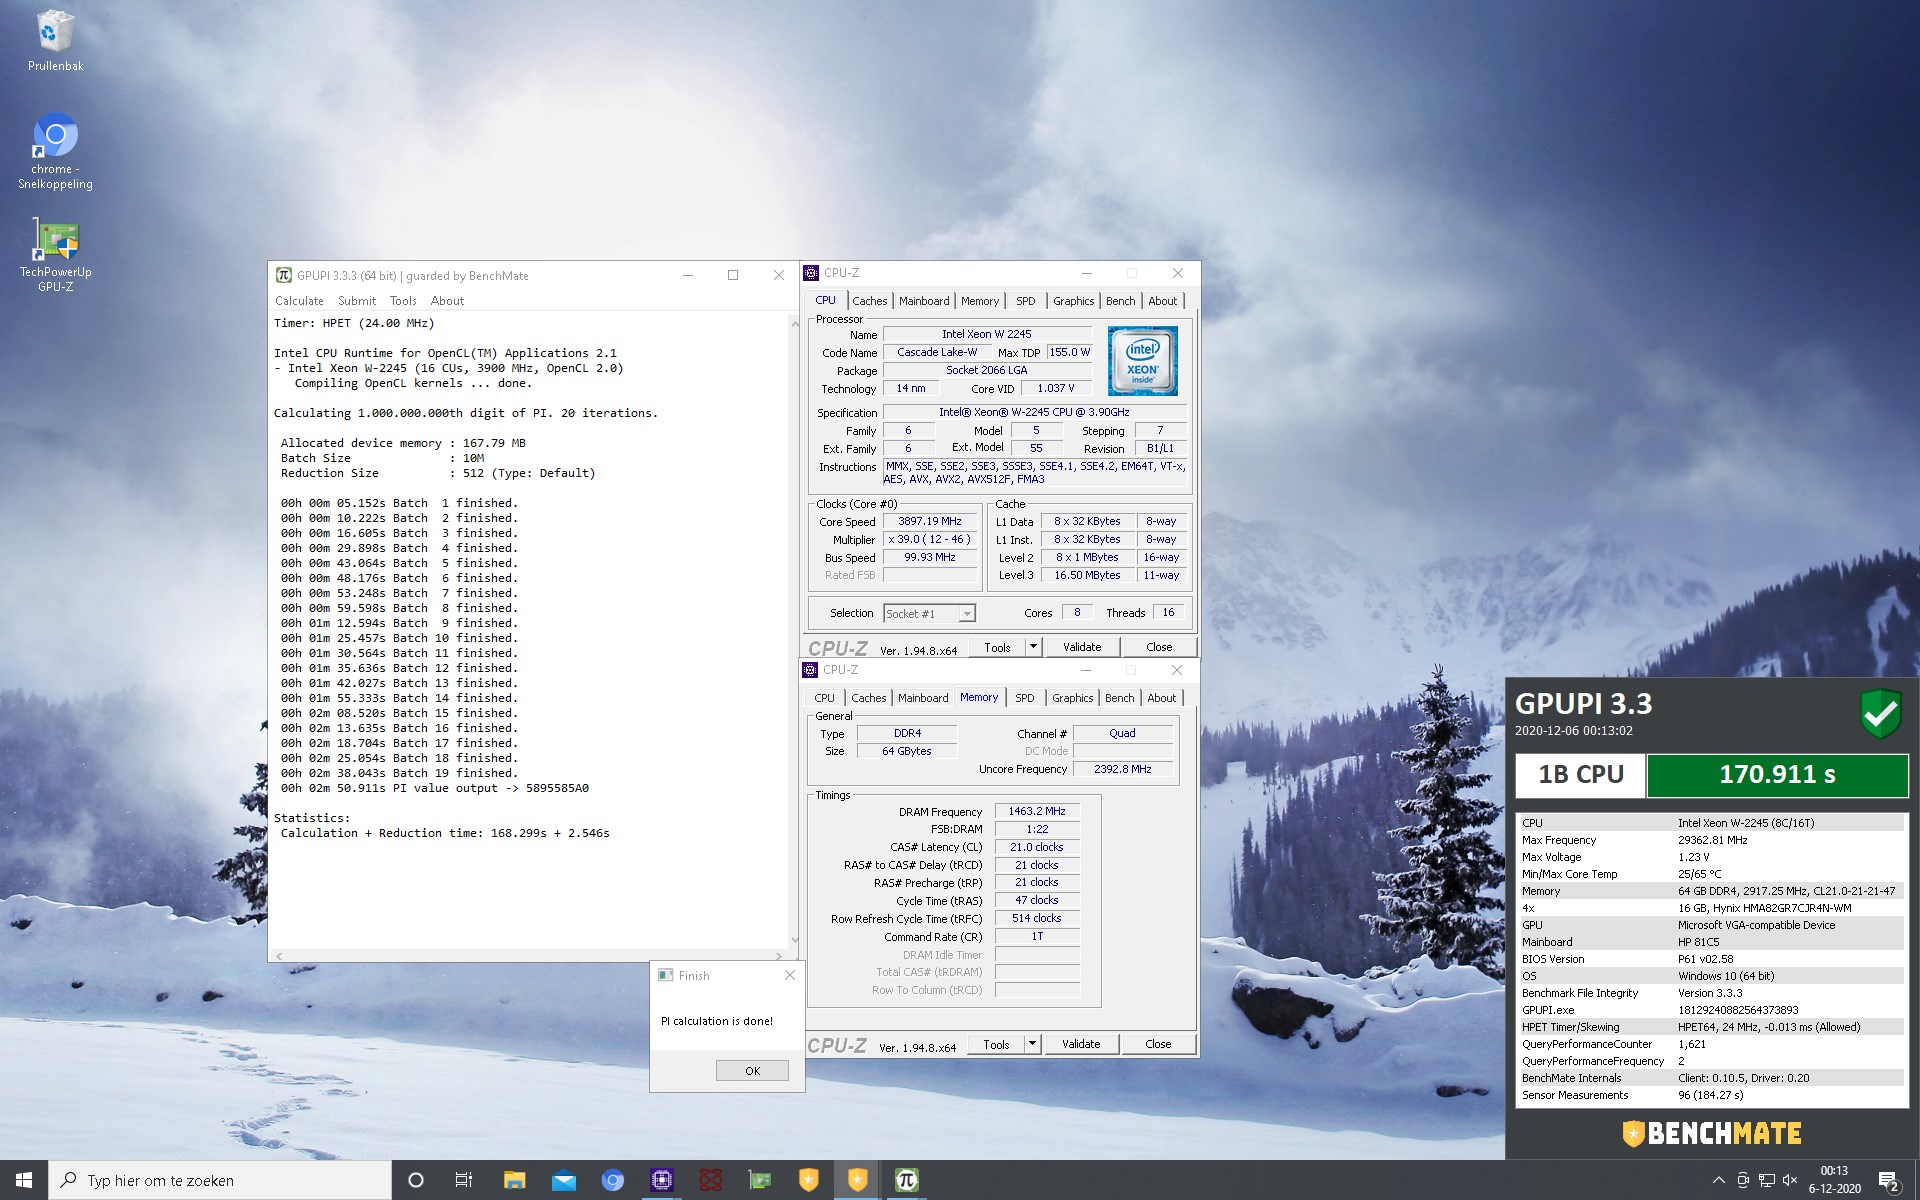The image size is (1920, 1200).
Task: Switch to Bench tab in upper CPU-Z
Action: (x=1120, y=301)
